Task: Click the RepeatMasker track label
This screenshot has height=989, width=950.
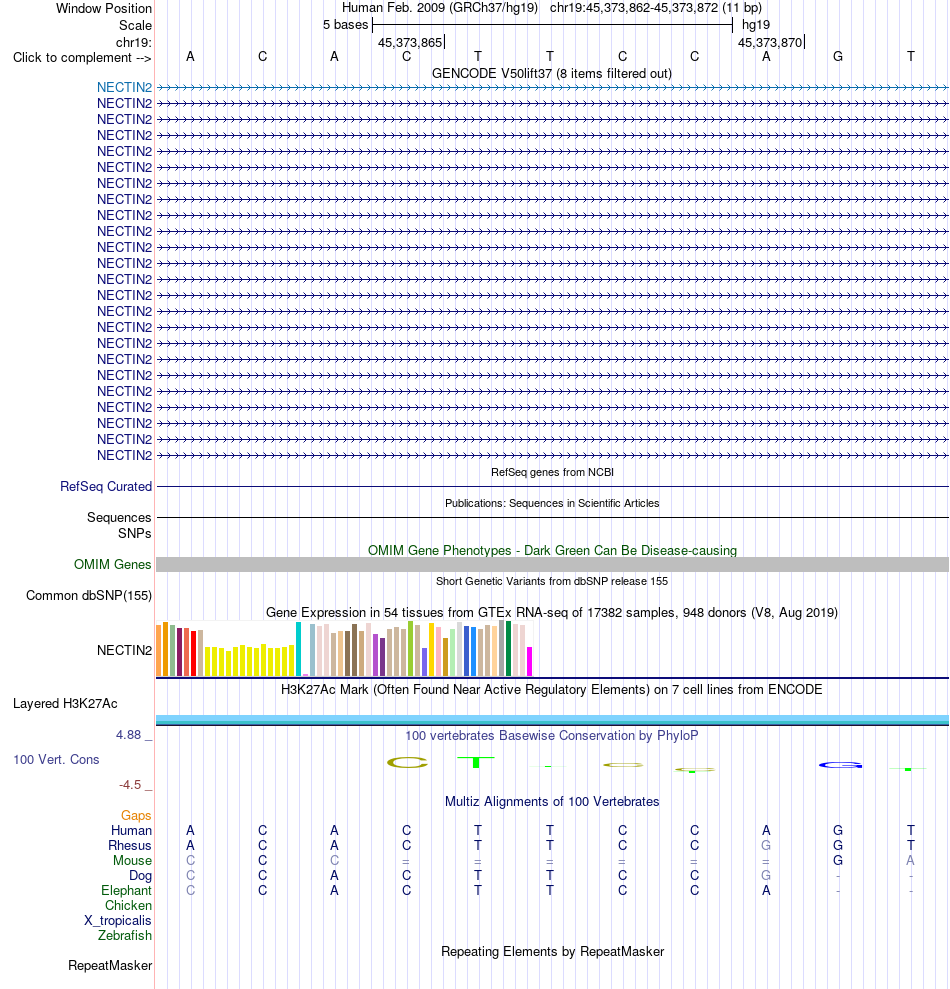Action: 110,966
